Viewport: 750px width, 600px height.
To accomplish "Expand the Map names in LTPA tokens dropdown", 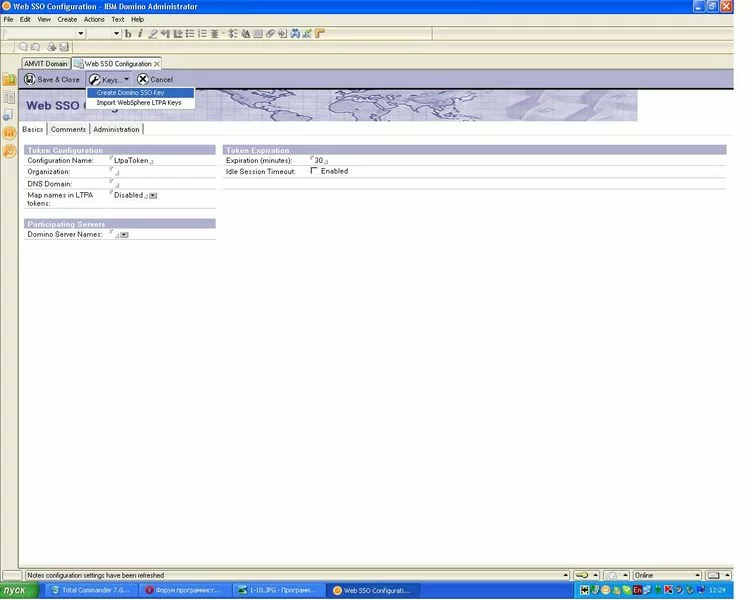I will (153, 196).
